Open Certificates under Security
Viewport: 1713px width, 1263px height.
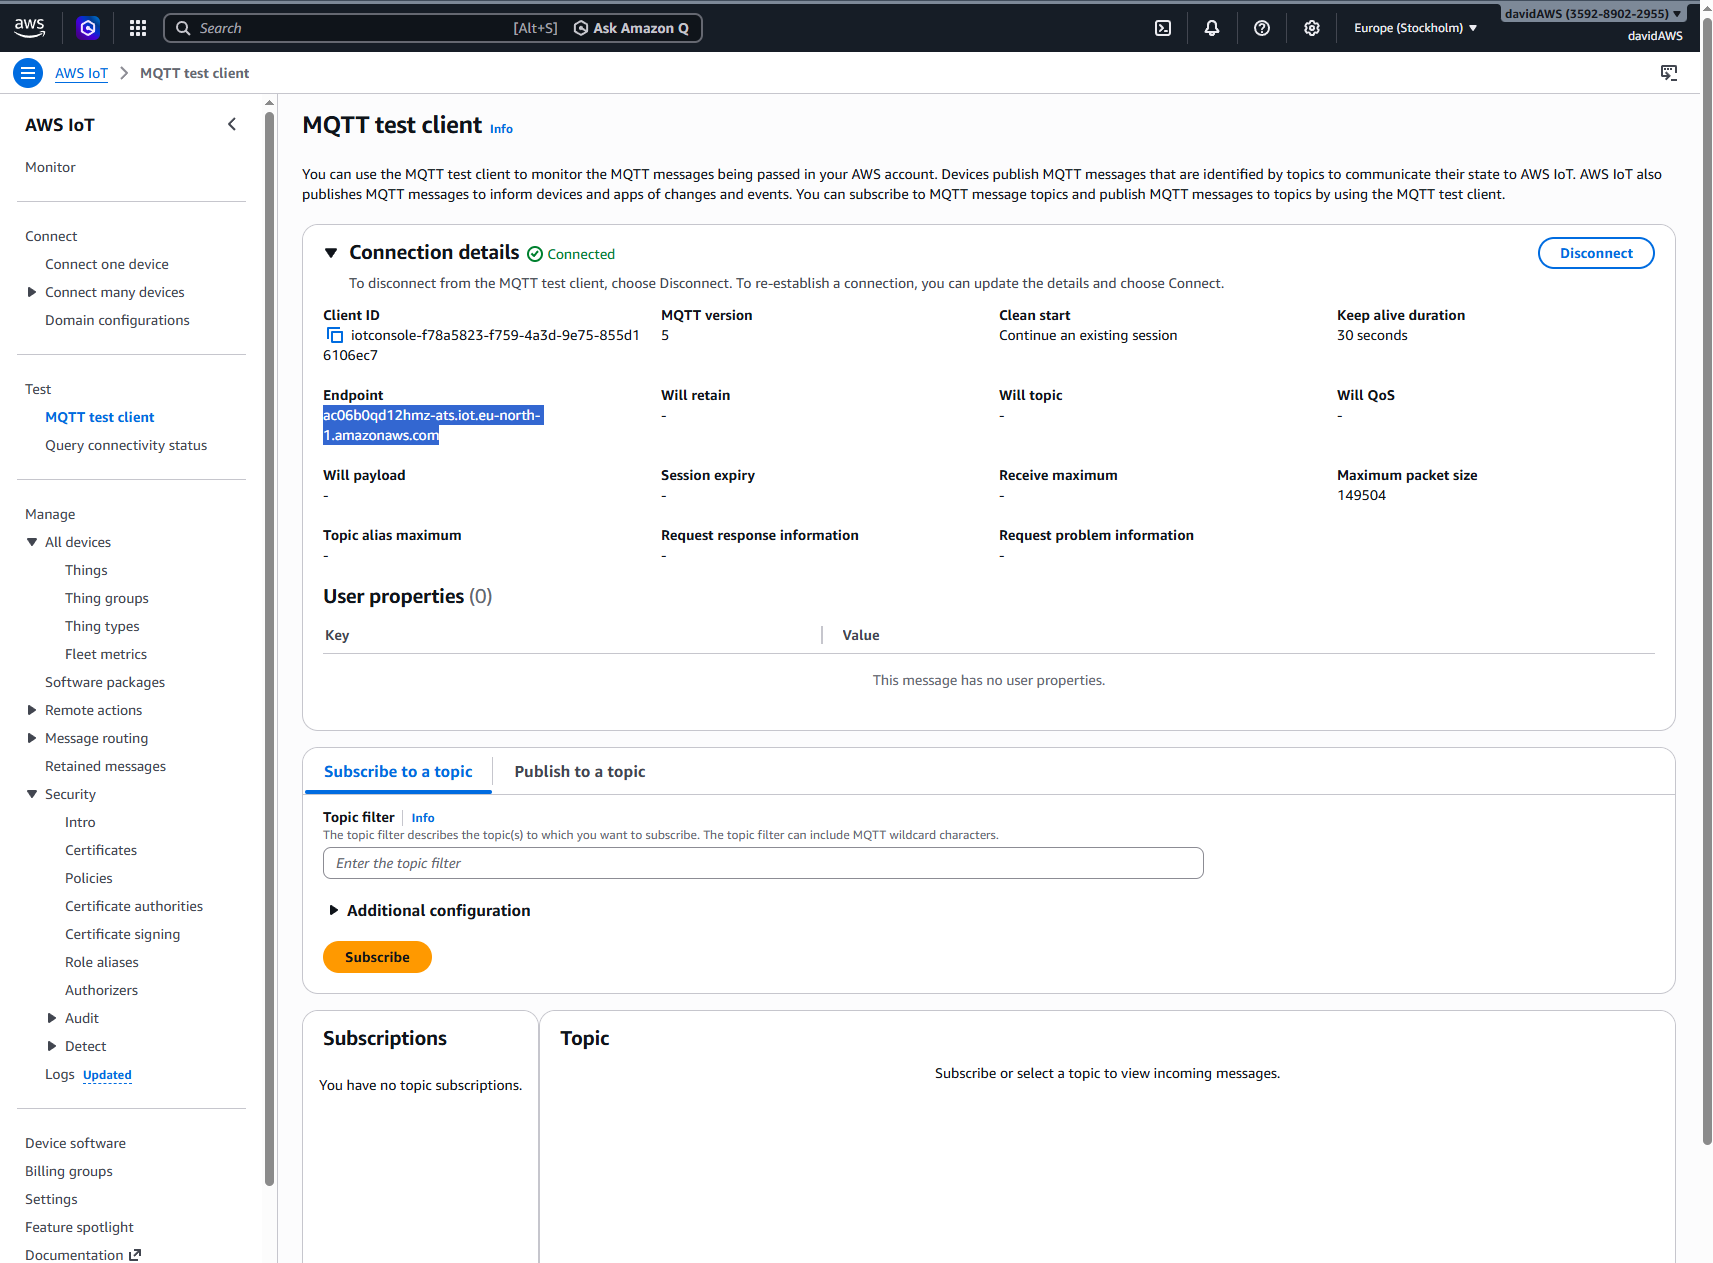(101, 850)
